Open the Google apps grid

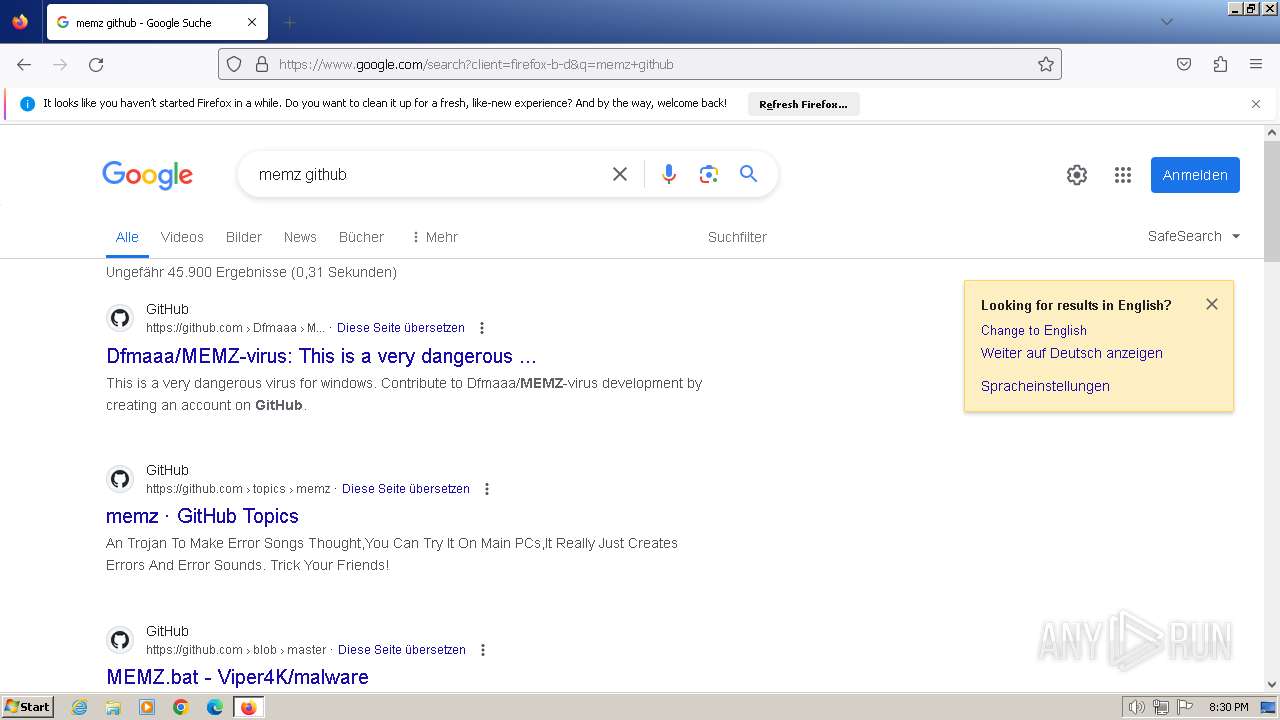pos(1123,175)
